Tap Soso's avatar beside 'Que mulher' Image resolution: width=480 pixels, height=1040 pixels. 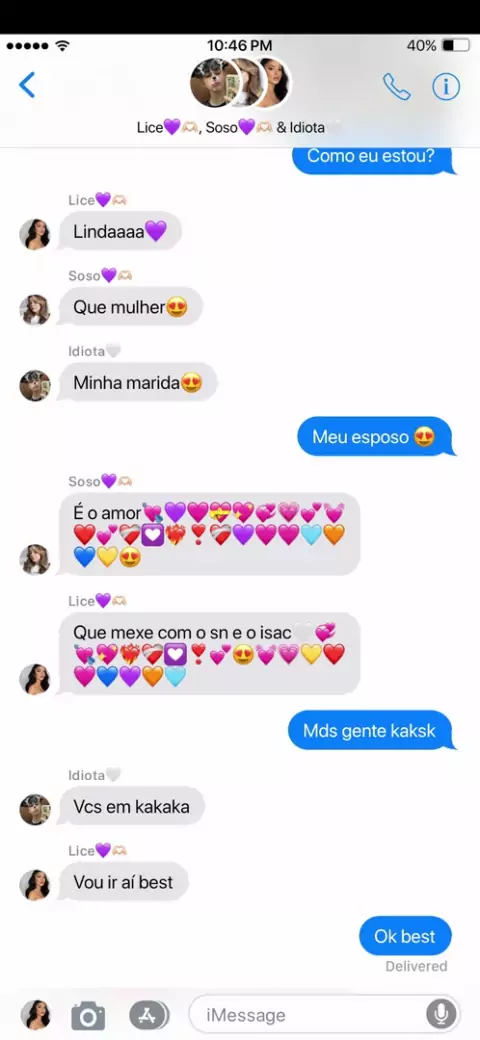[x=34, y=310]
